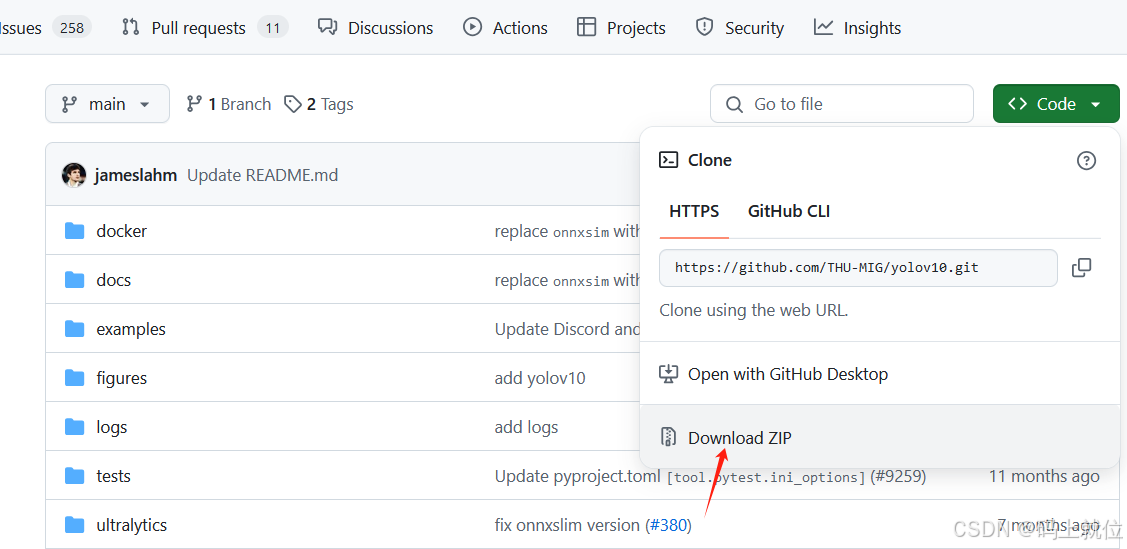Open the #9259 reference link
The width and height of the screenshot is (1127, 549).
click(x=898, y=476)
